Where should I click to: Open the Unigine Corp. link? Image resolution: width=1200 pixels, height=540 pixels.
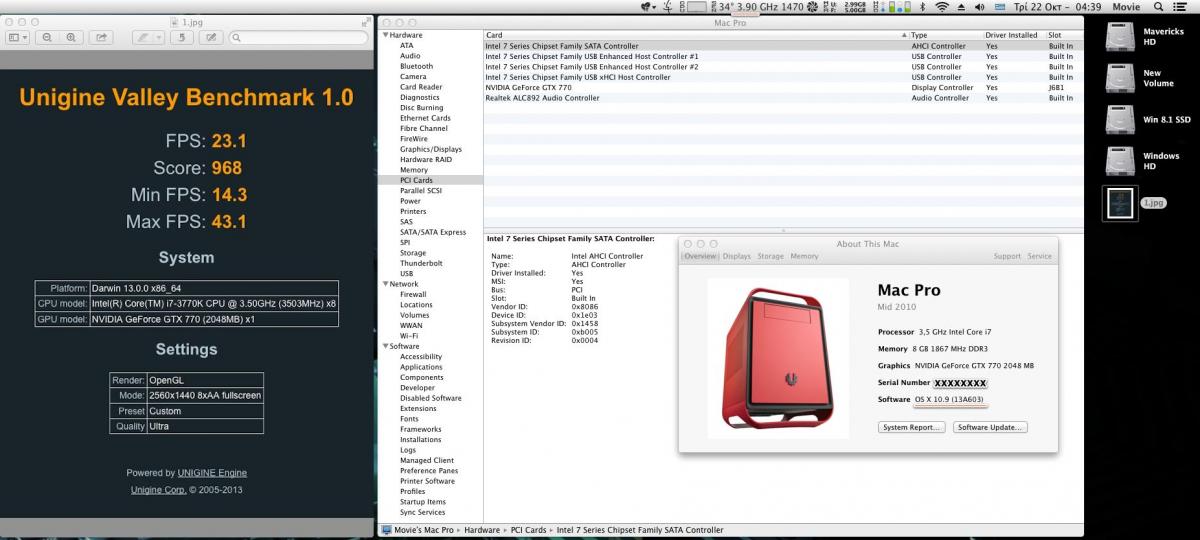coord(158,490)
